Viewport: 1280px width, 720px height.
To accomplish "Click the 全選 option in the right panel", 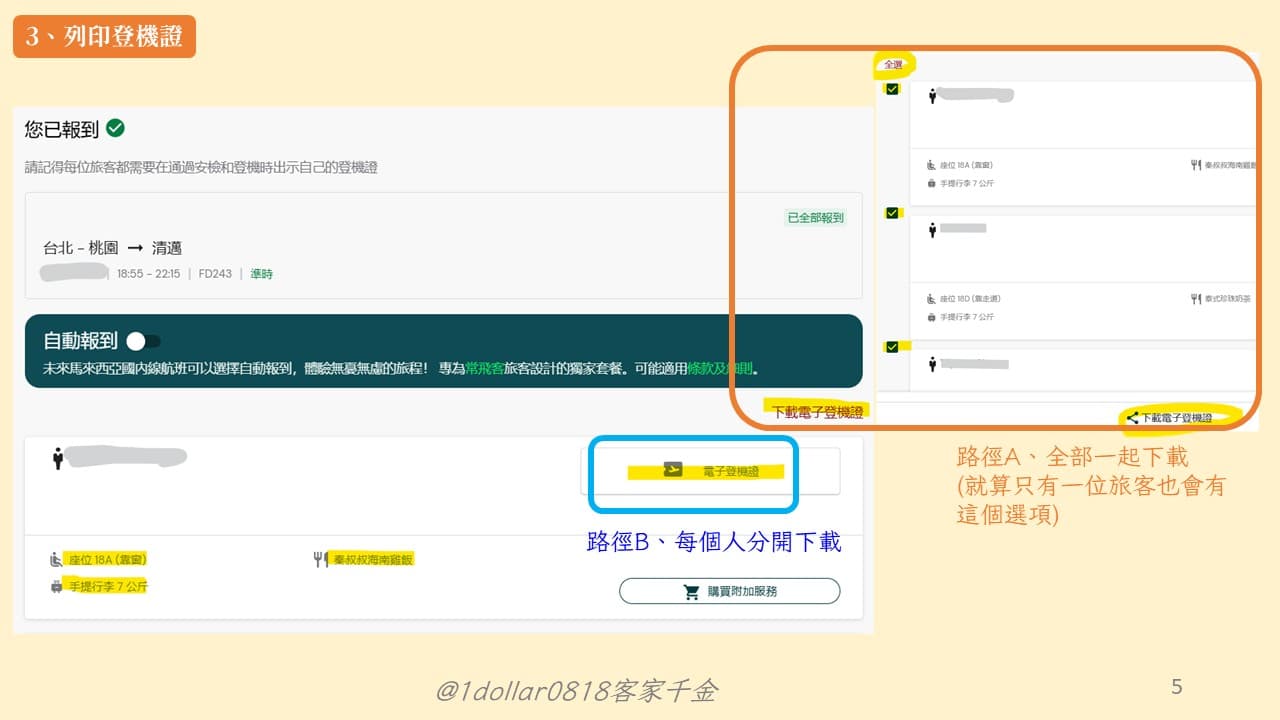I will [891, 65].
